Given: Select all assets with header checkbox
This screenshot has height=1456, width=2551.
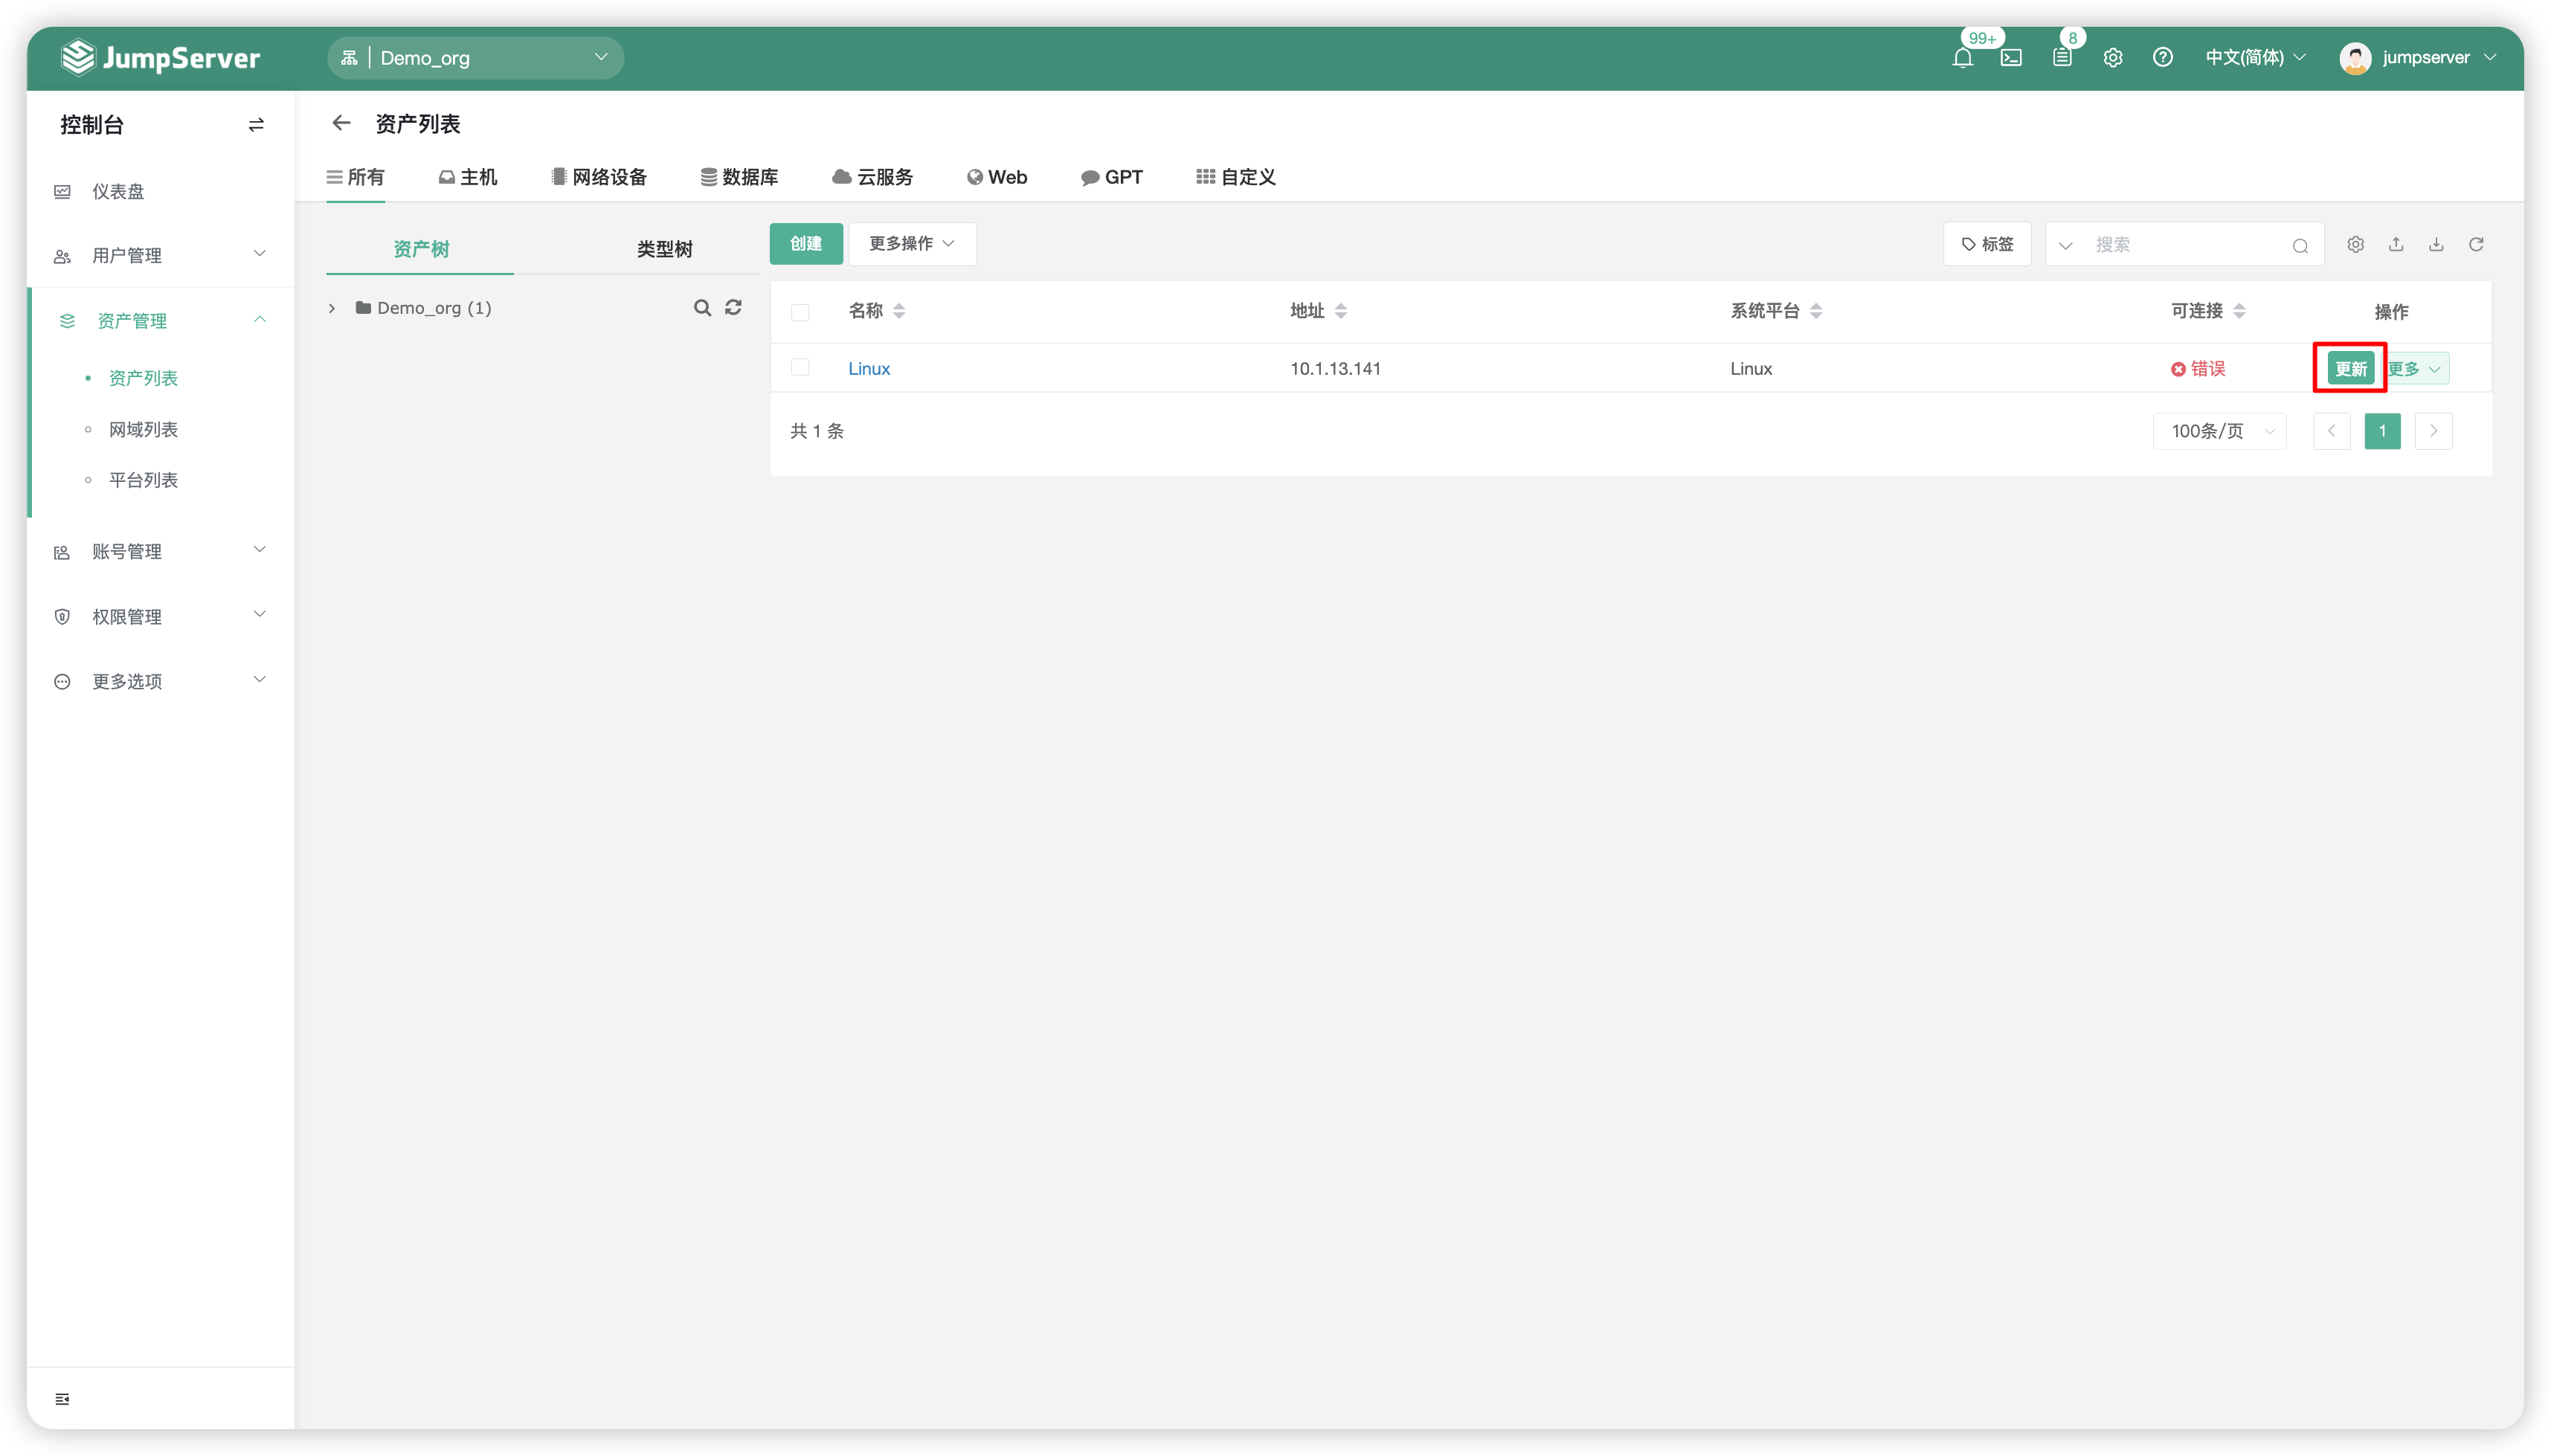Looking at the screenshot, I should [x=799, y=312].
